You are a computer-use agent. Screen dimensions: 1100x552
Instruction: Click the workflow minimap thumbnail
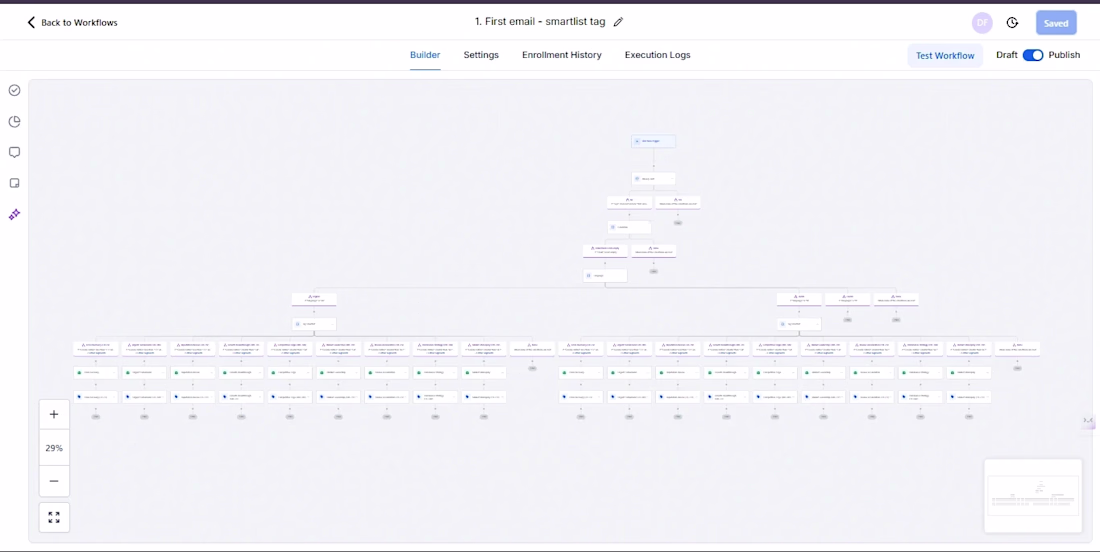point(1033,496)
